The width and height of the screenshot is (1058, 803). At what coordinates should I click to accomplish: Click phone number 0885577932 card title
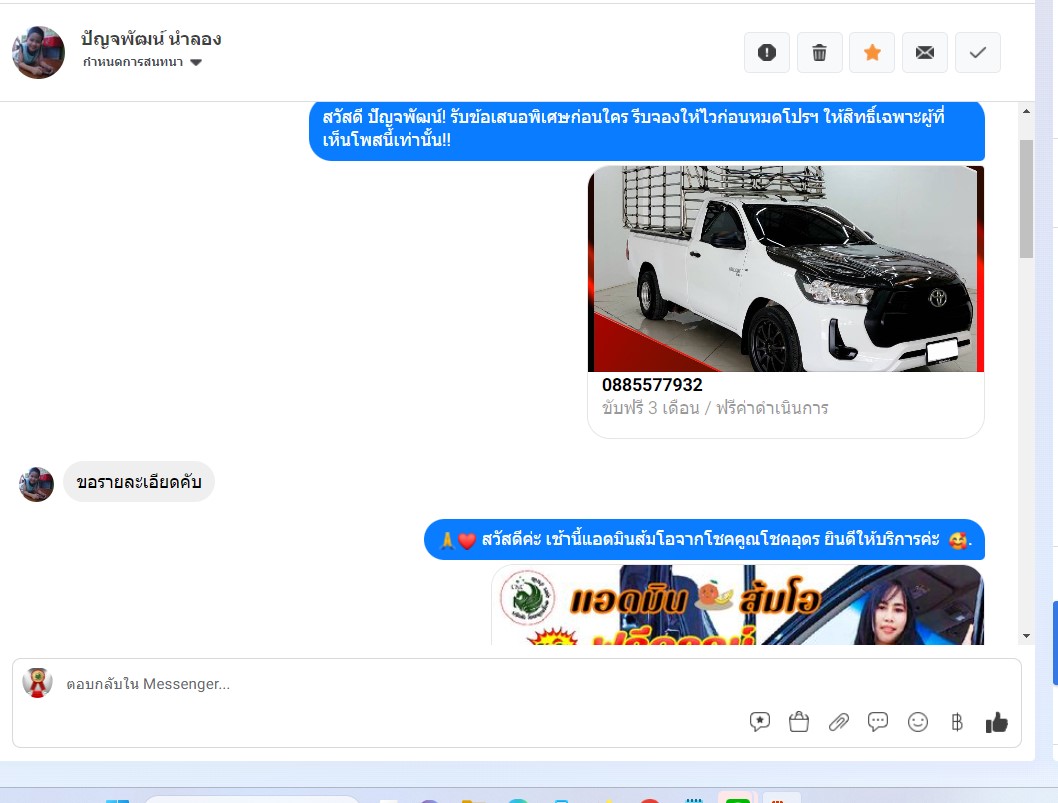[x=652, y=385]
